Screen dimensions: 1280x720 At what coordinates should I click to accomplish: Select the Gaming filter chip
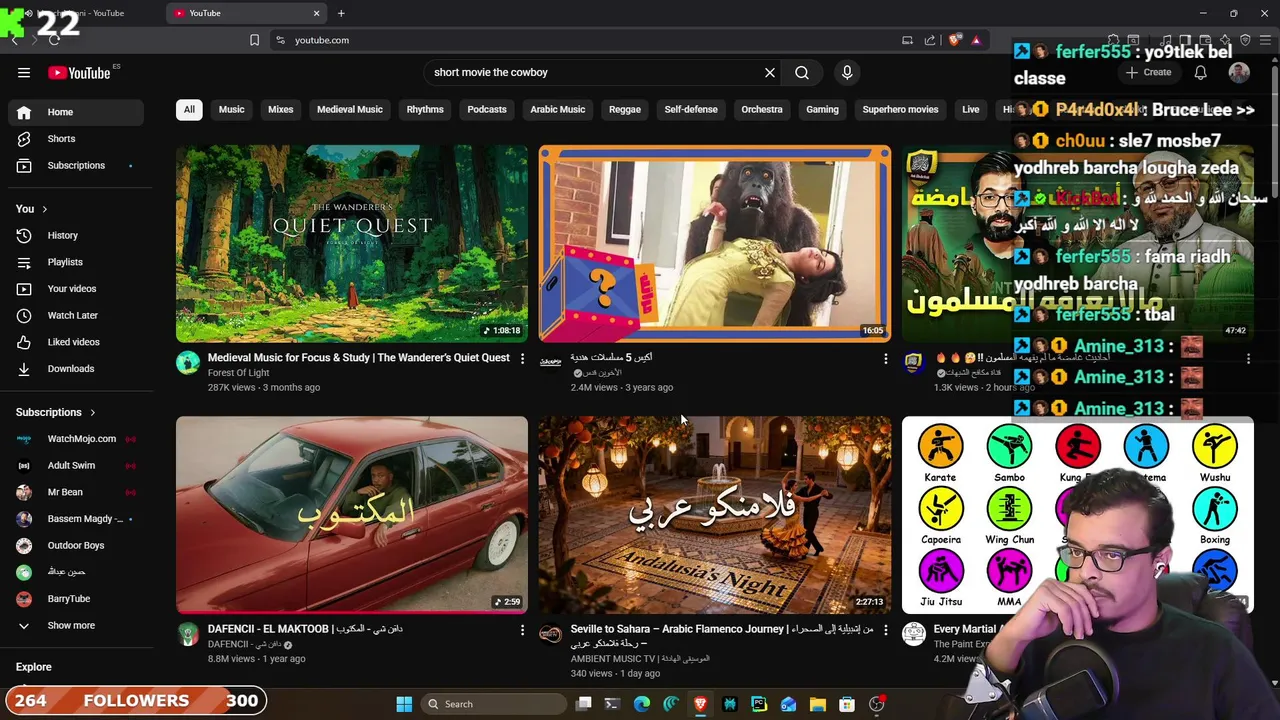pos(822,109)
